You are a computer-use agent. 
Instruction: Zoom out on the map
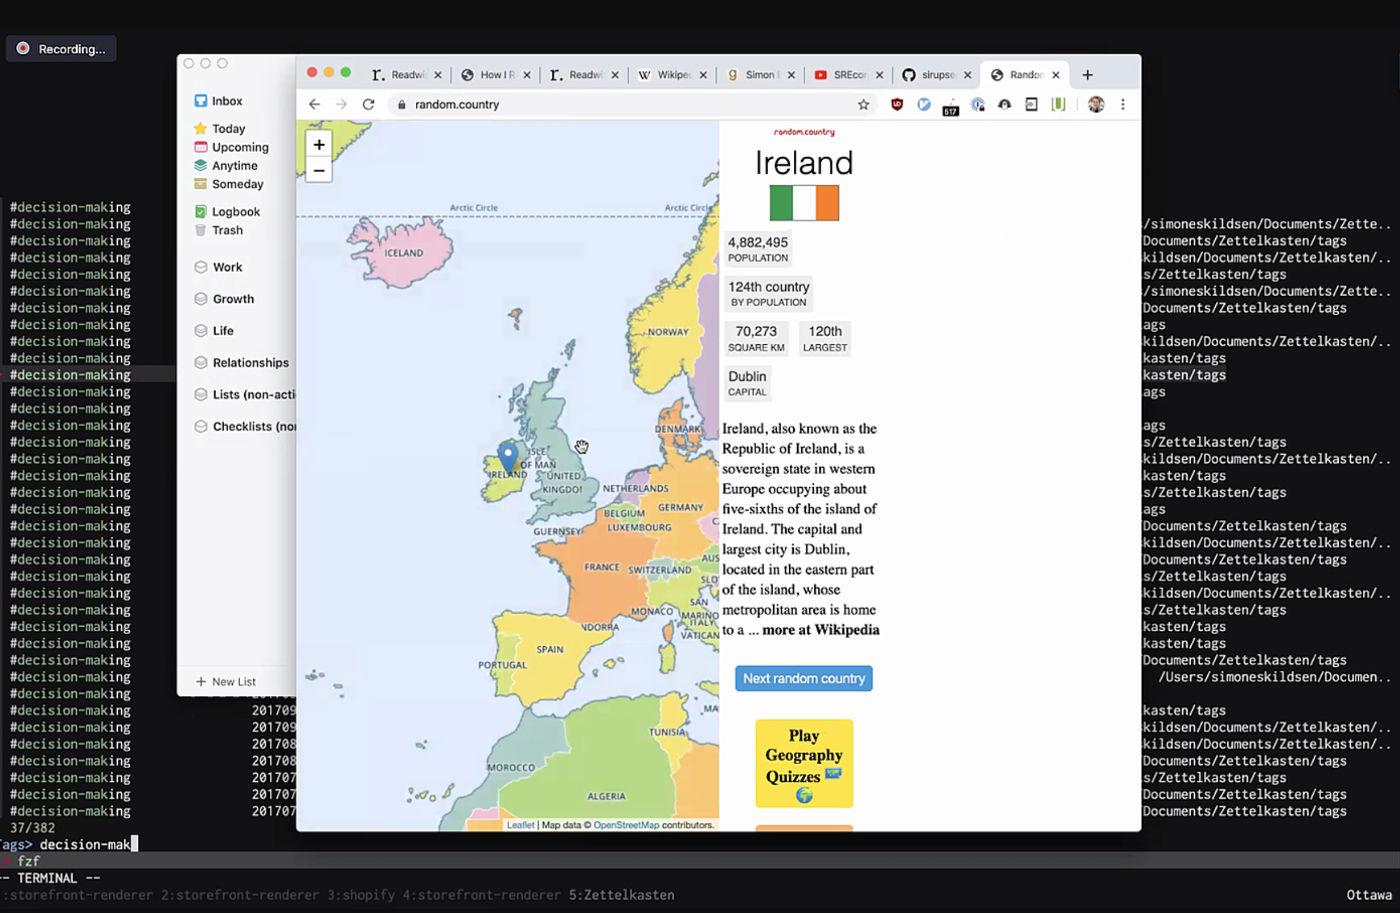[x=319, y=171]
